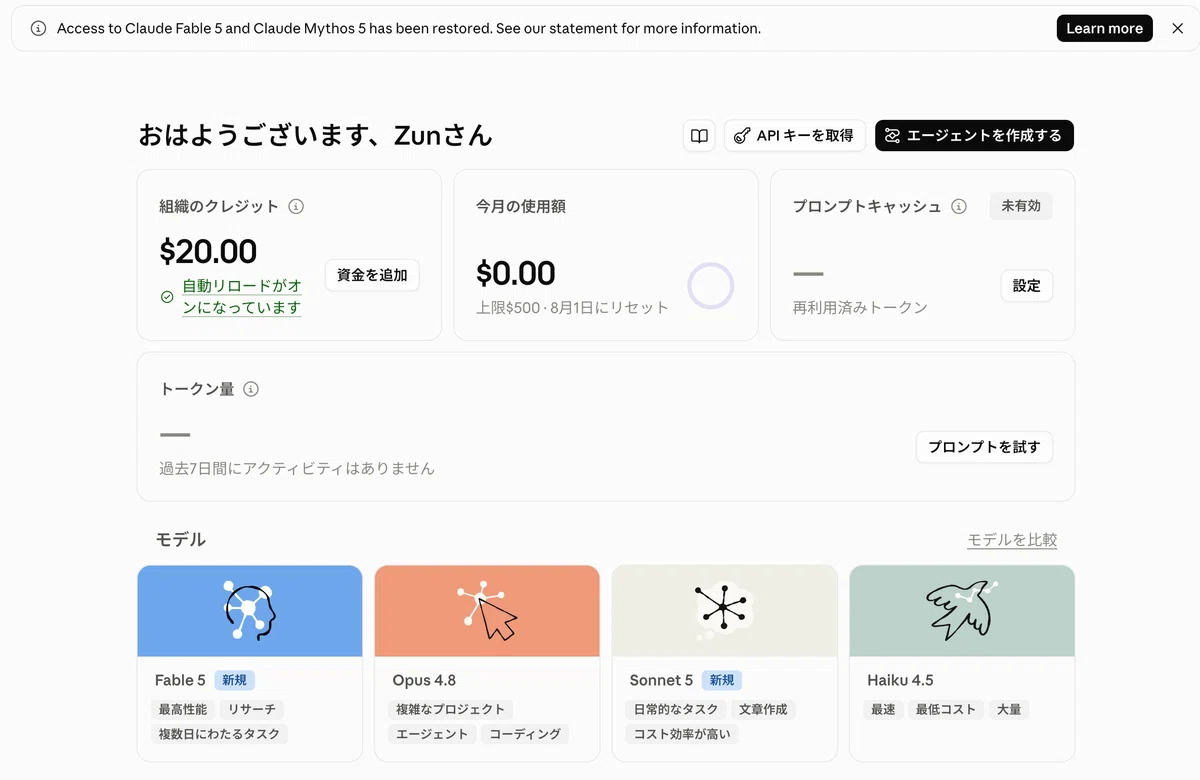Viewport: 1200px width, 780px height.
Task: Click the Learn more button
Action: [x=1104, y=28]
